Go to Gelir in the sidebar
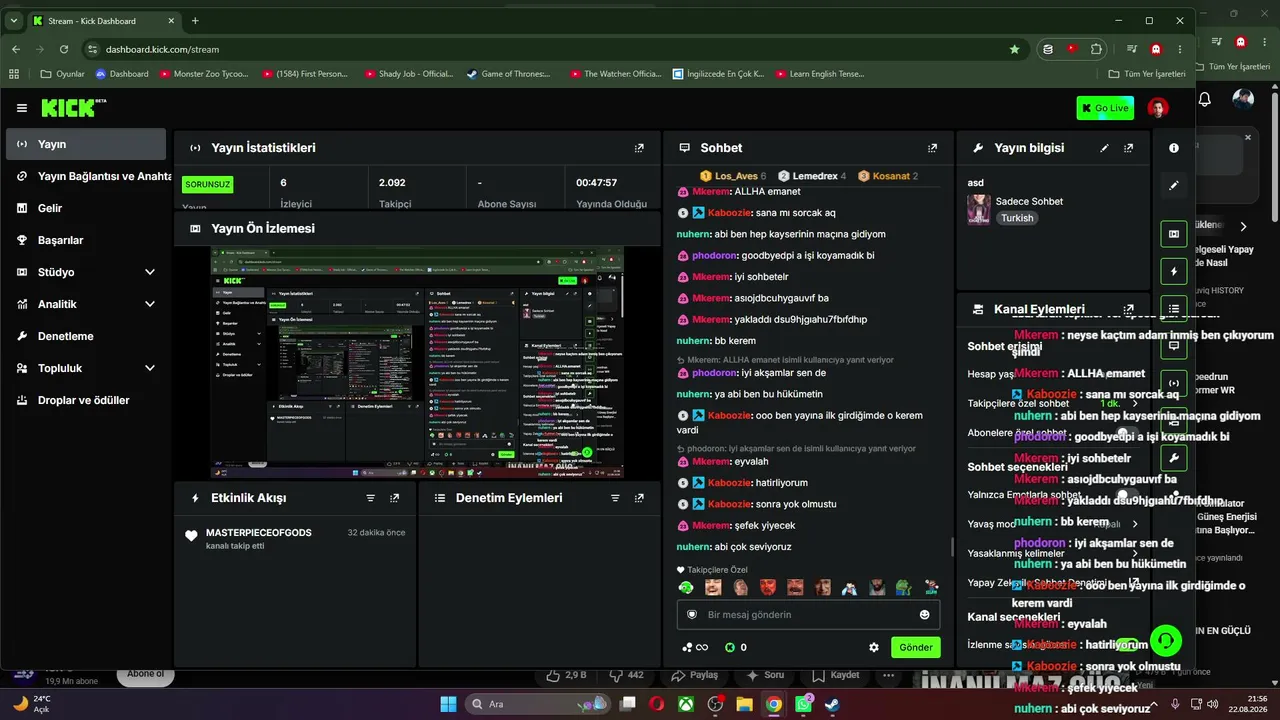The height and width of the screenshot is (720, 1280). click(x=86, y=208)
